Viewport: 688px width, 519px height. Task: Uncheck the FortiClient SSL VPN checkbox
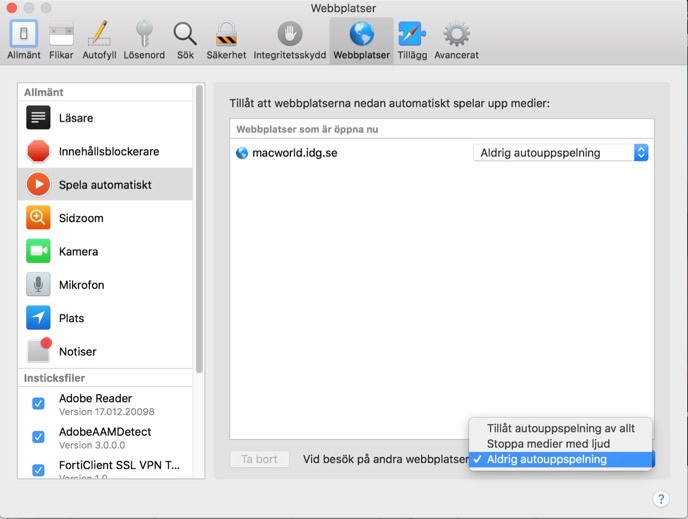38,470
